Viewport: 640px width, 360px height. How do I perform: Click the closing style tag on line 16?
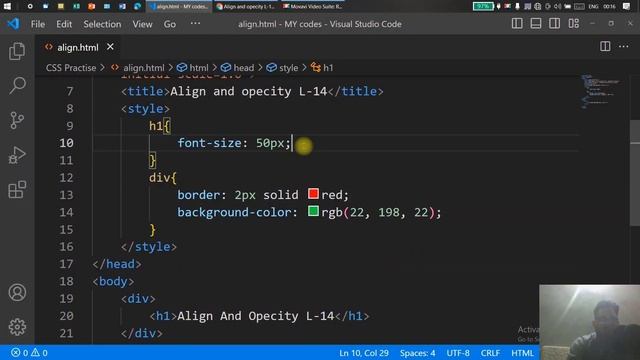click(149, 247)
